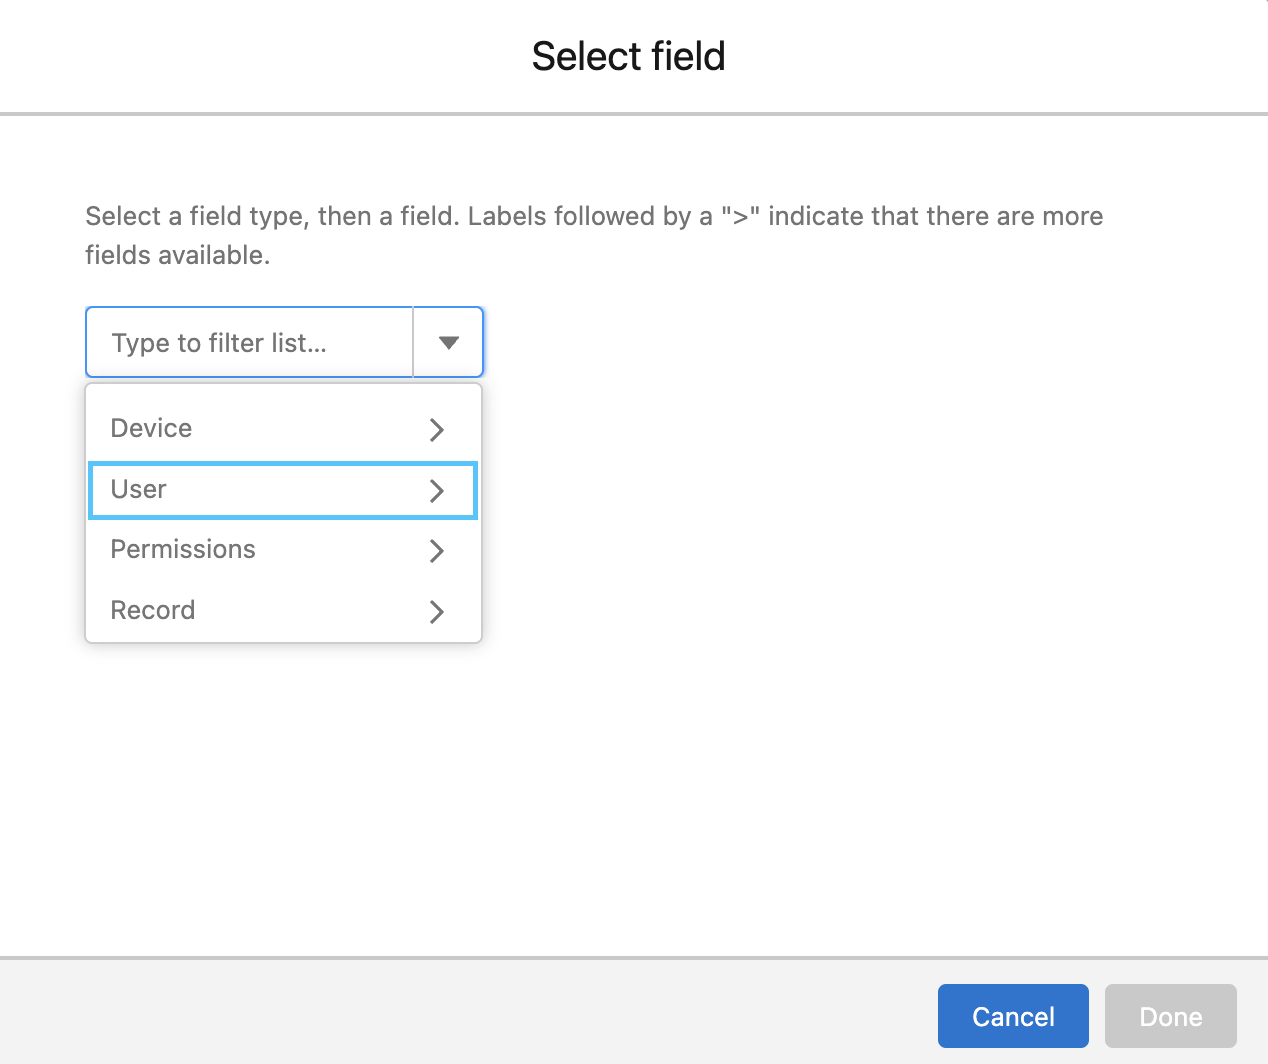1268x1064 pixels.
Task: Click the 'fields available.' text line
Action: [x=178, y=256]
